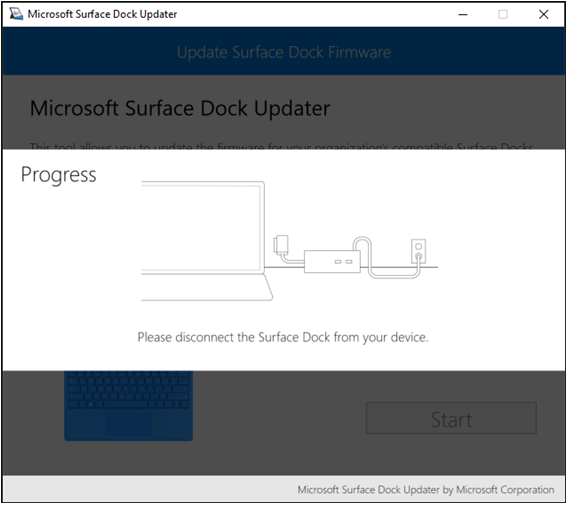Click the disabled maximize window button
Screen dimensions: 568x505
click(503, 14)
